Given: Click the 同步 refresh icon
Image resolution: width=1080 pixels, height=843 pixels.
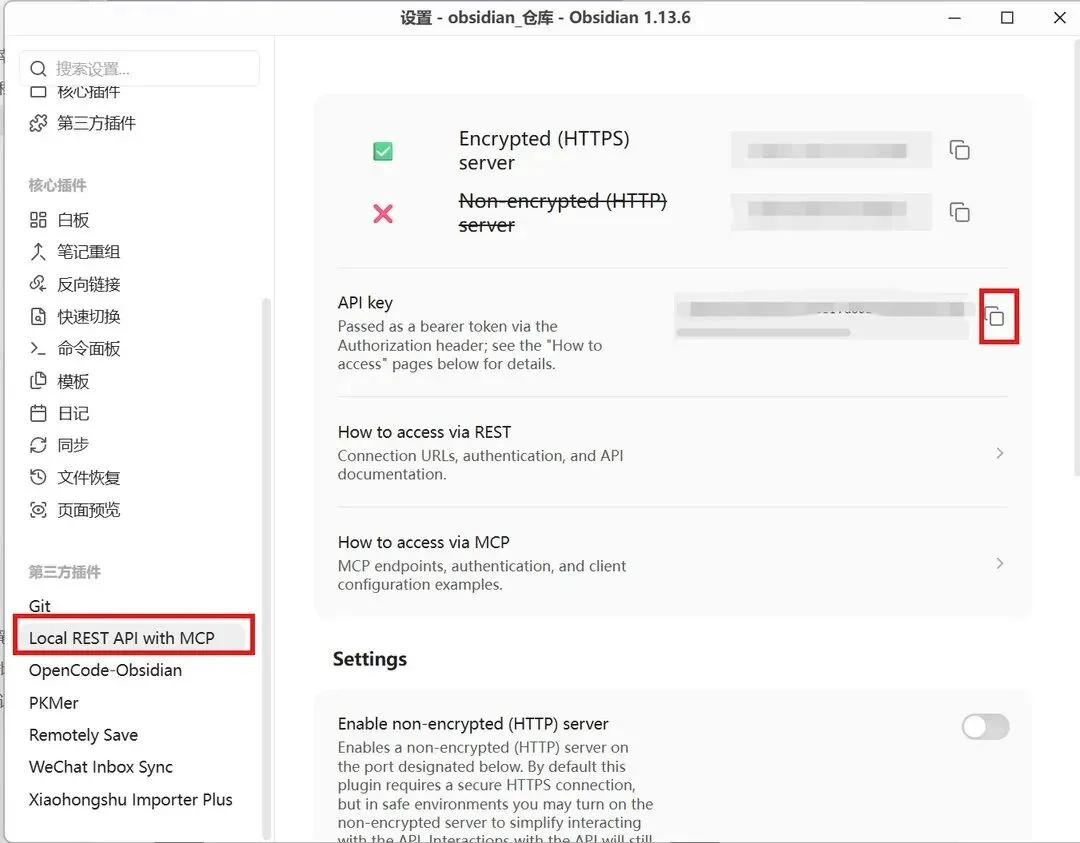Looking at the screenshot, I should (39, 445).
